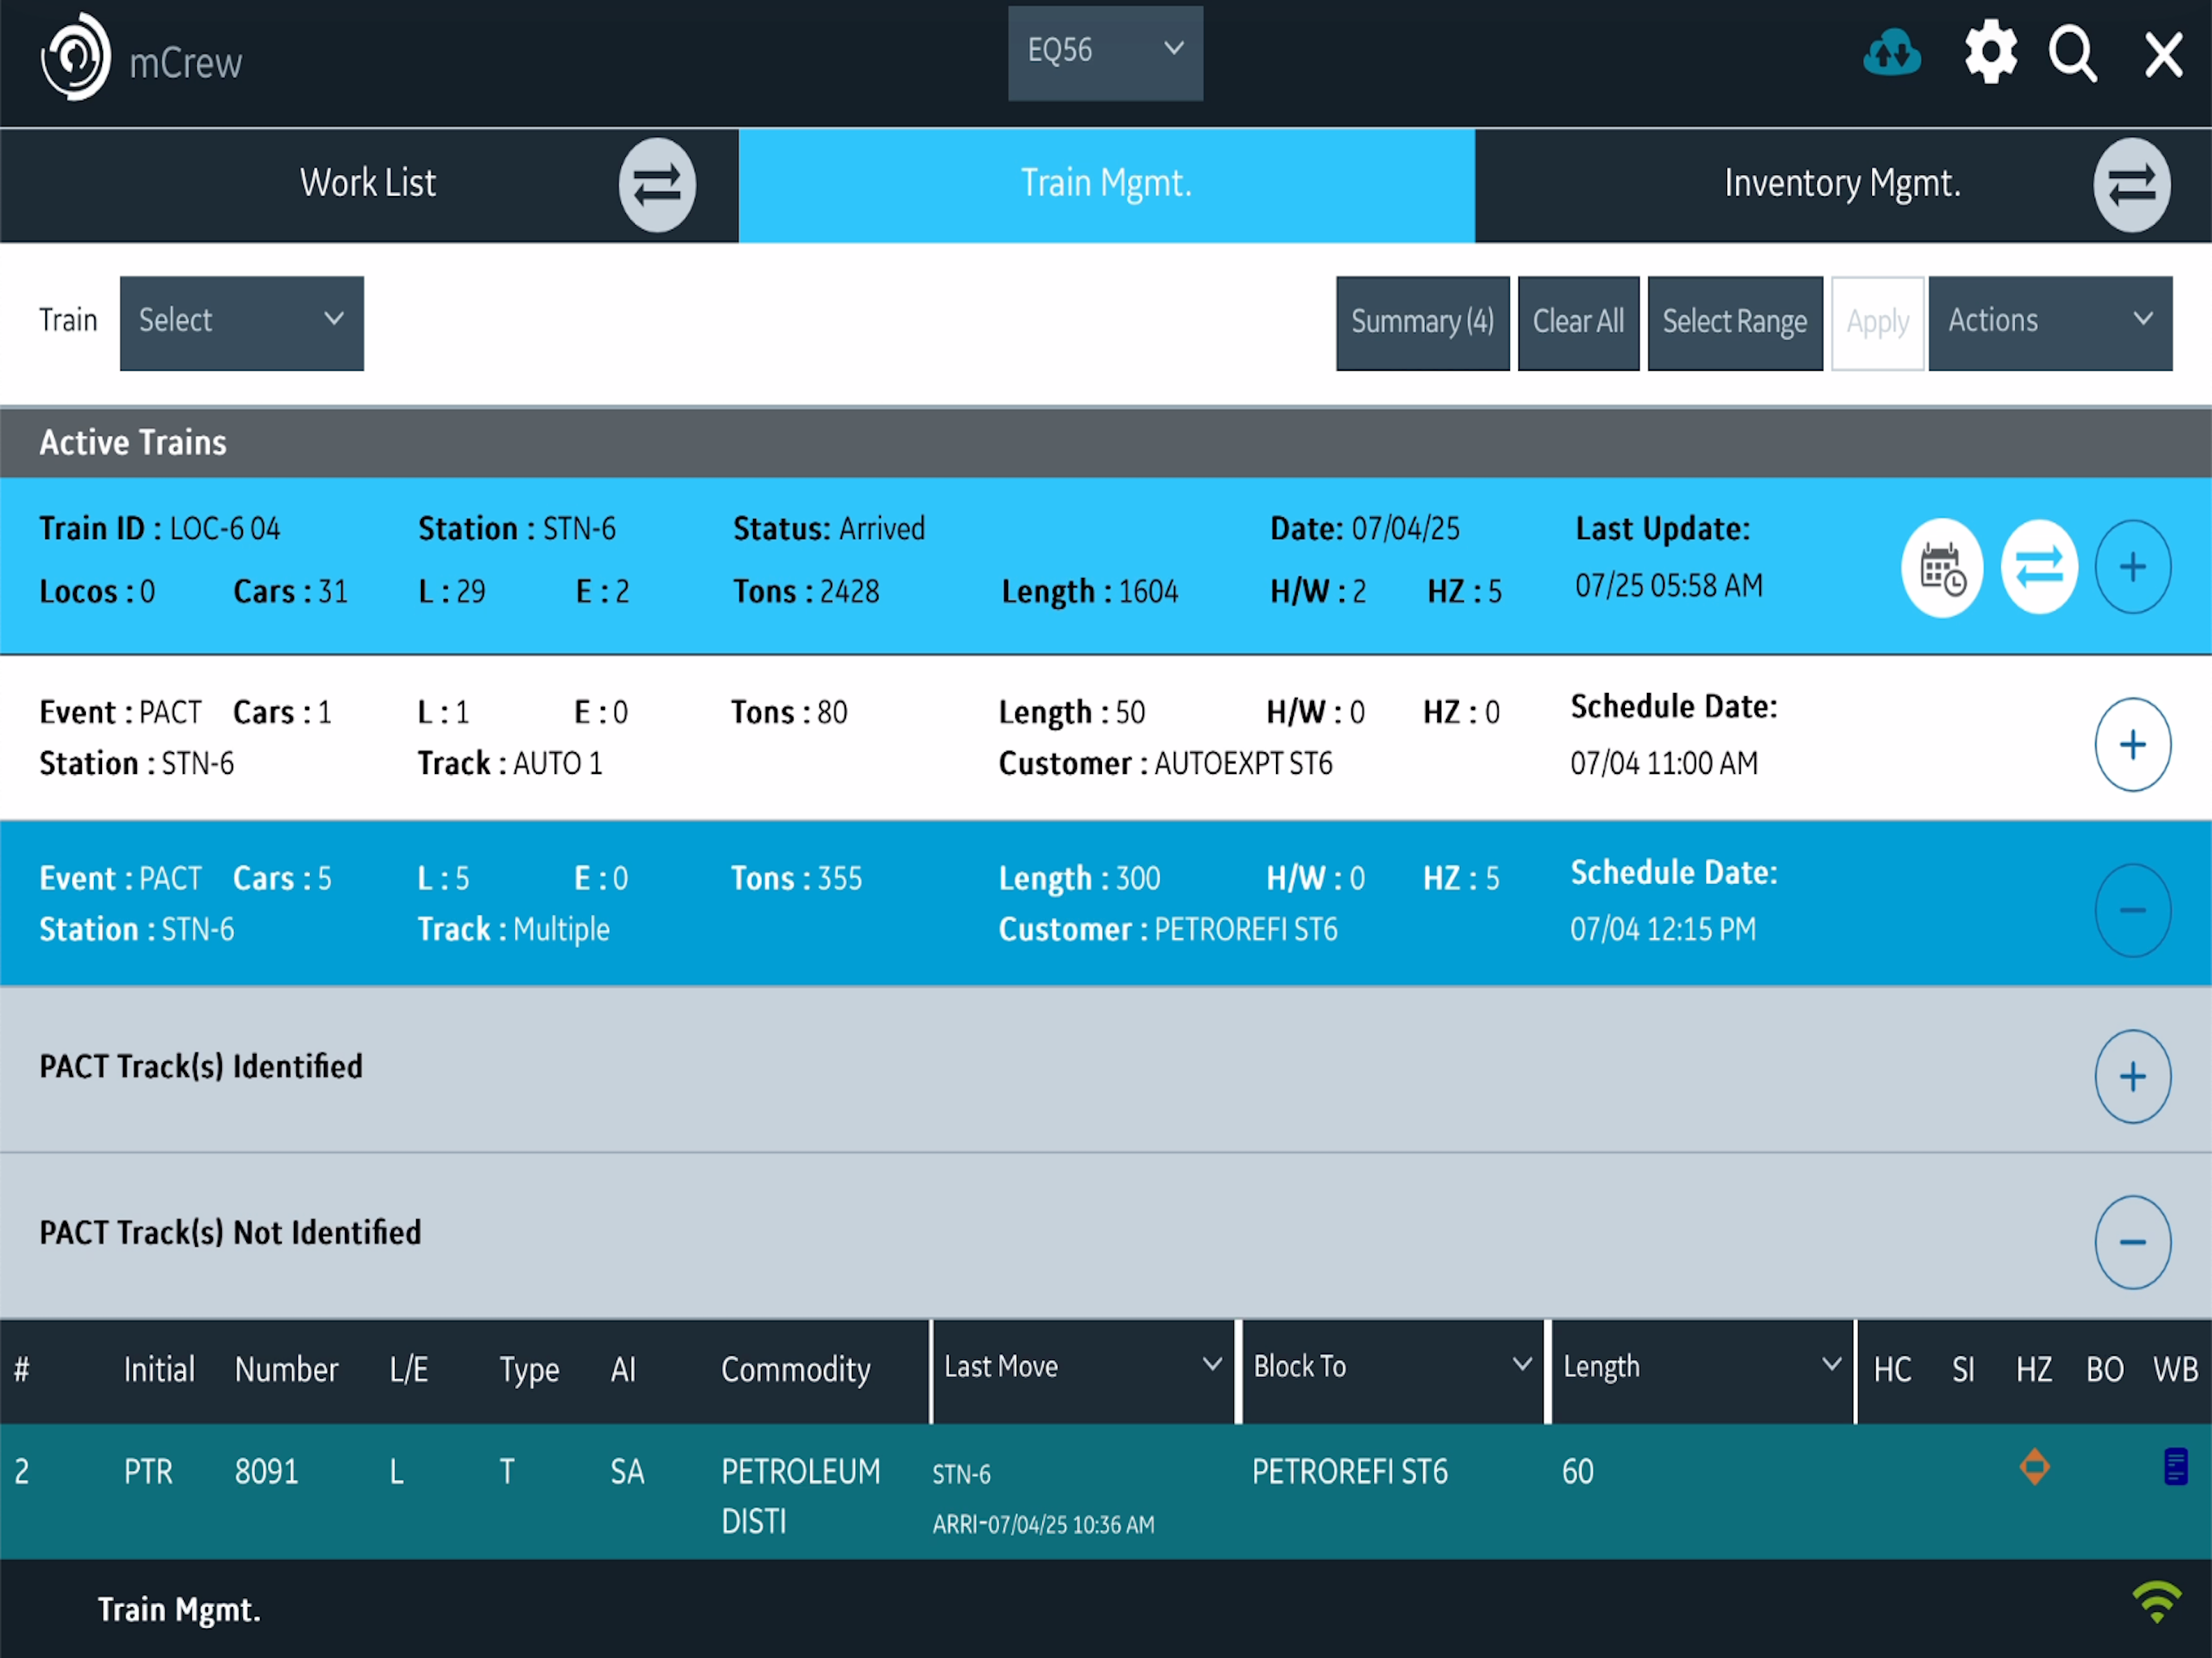The image size is (2212, 1658).
Task: Click ARRI-07/04/25 10:36 AM last move text
Action: (1043, 1525)
